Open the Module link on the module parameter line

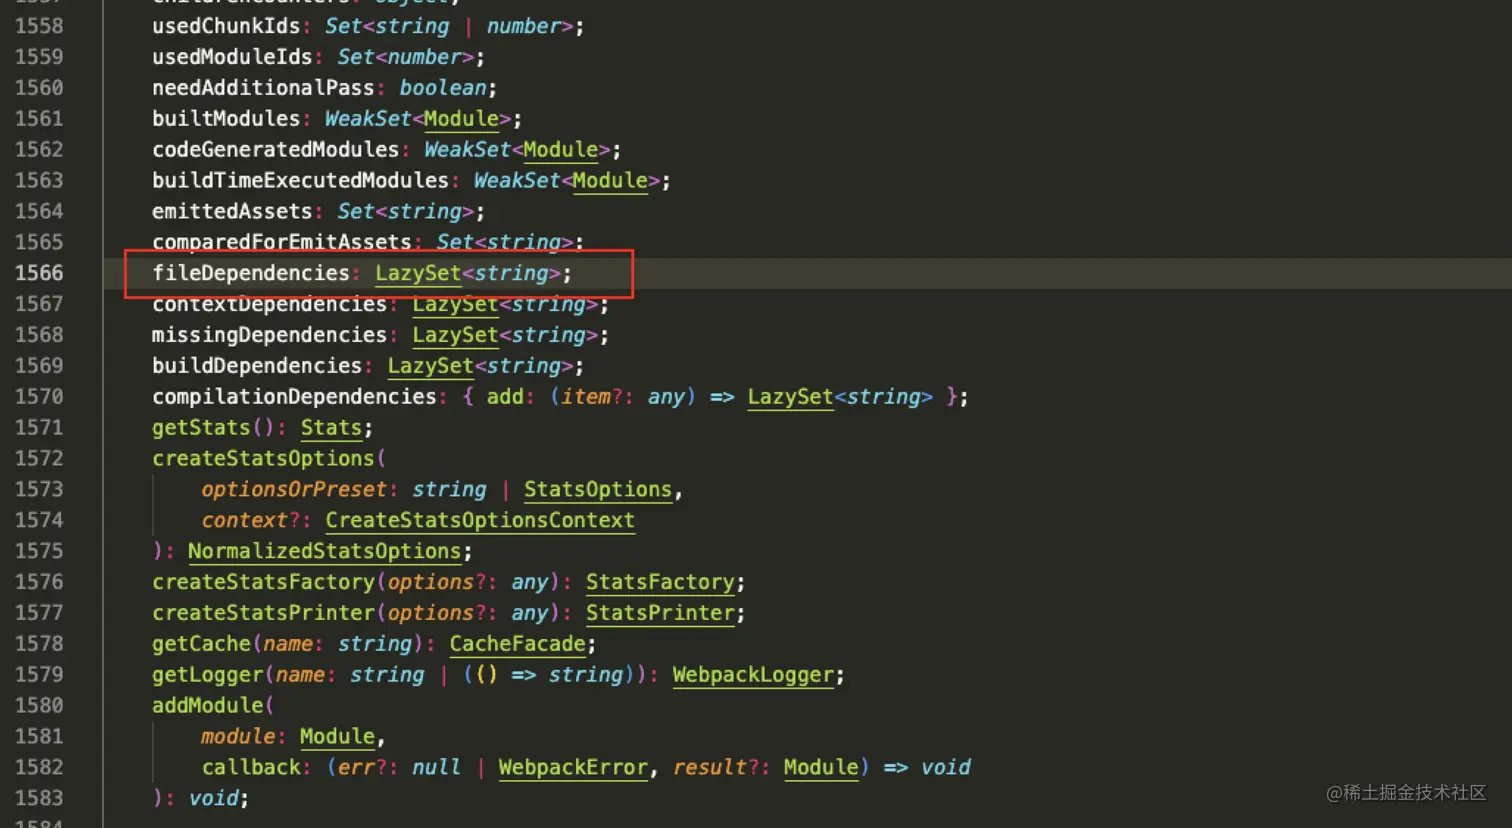(x=337, y=737)
